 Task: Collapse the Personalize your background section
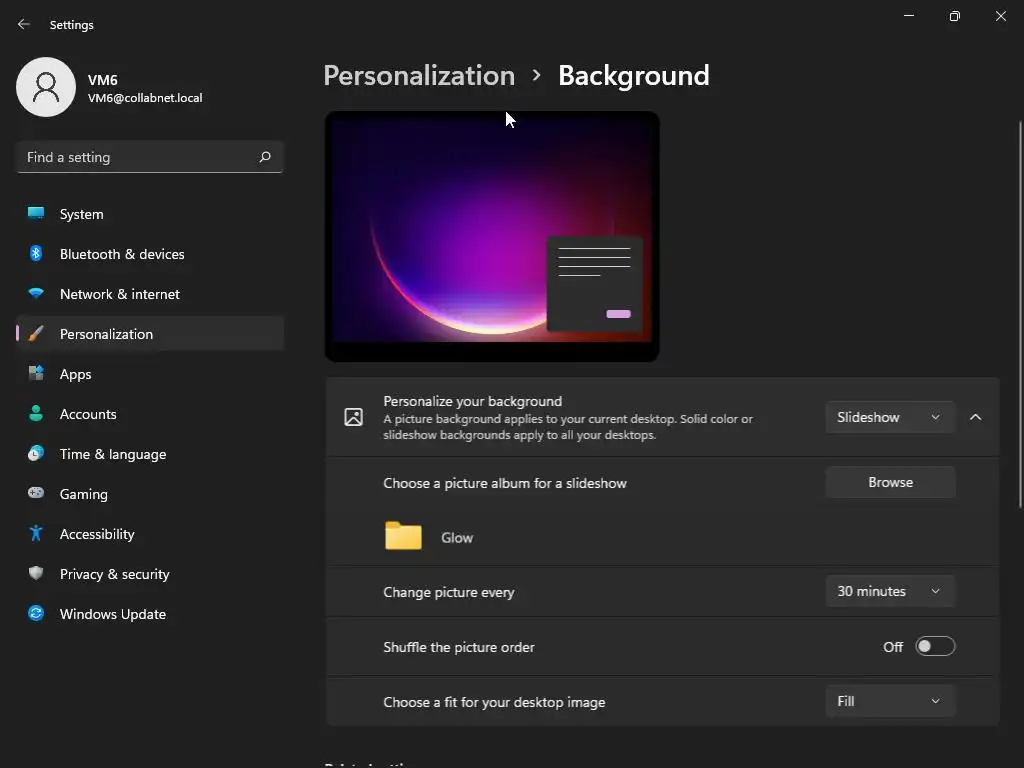click(x=976, y=417)
